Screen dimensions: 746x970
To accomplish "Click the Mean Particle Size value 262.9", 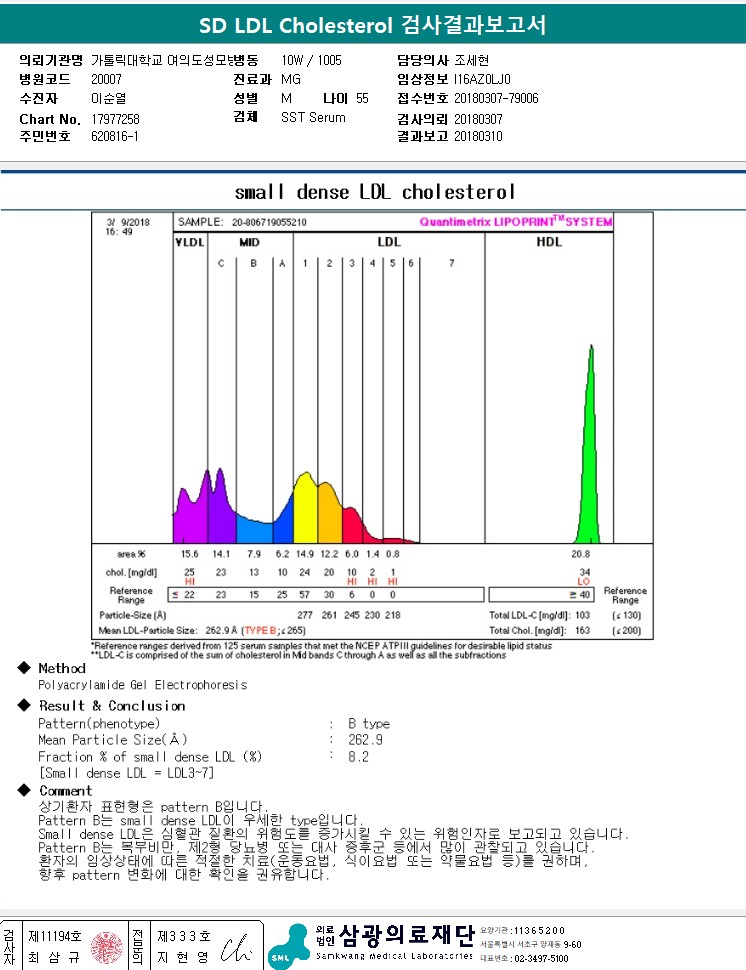I will pyautogui.click(x=365, y=740).
